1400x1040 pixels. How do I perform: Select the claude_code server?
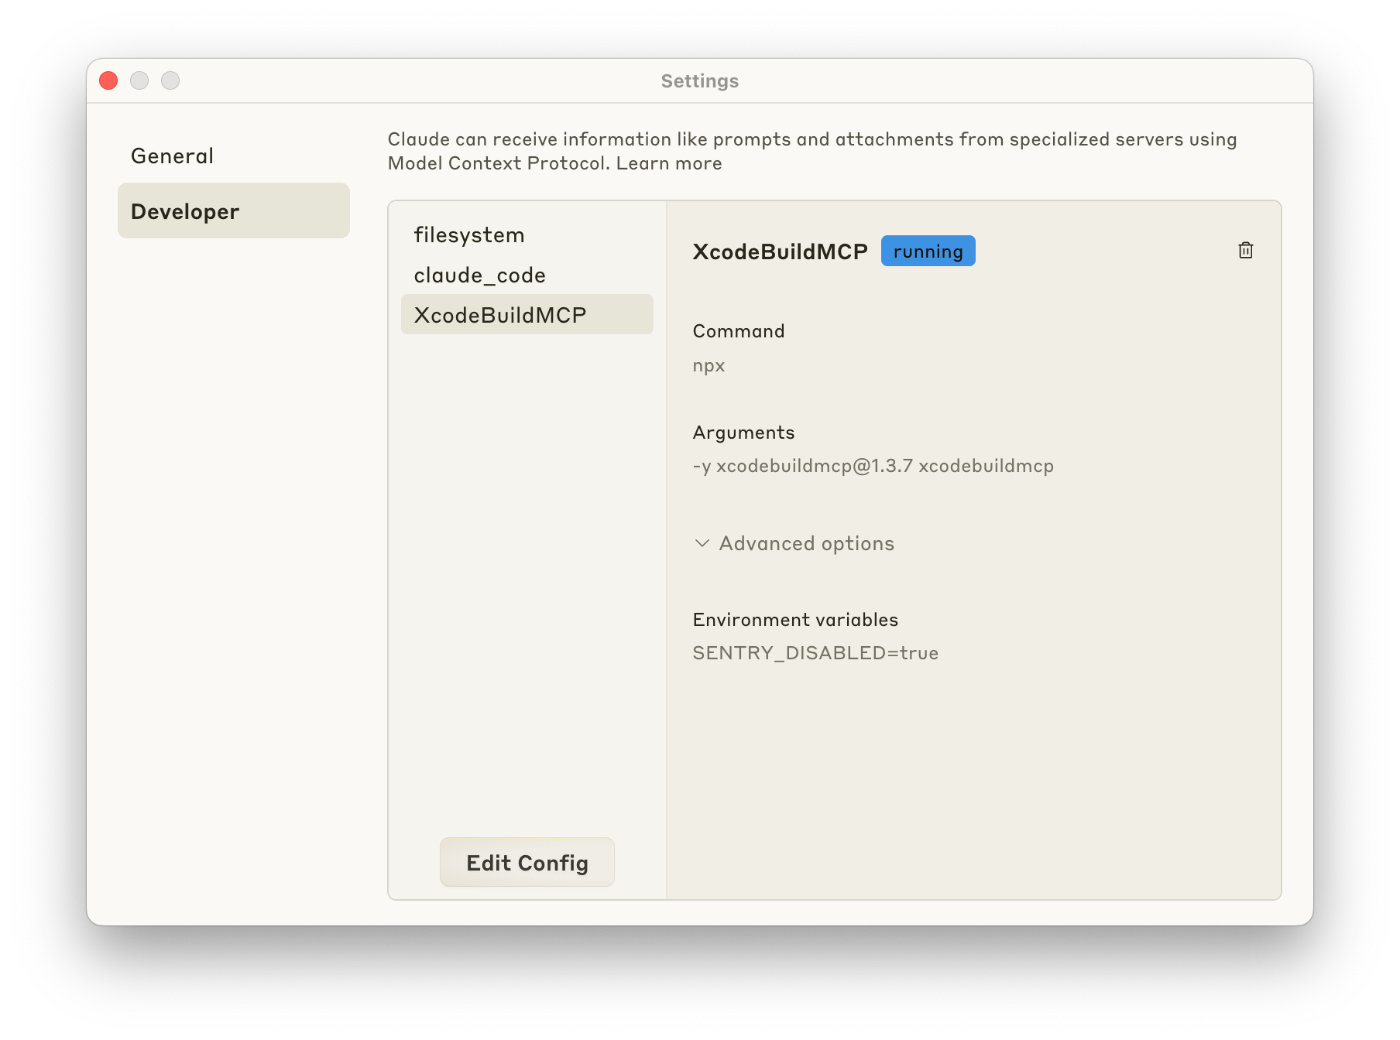tap(527, 275)
